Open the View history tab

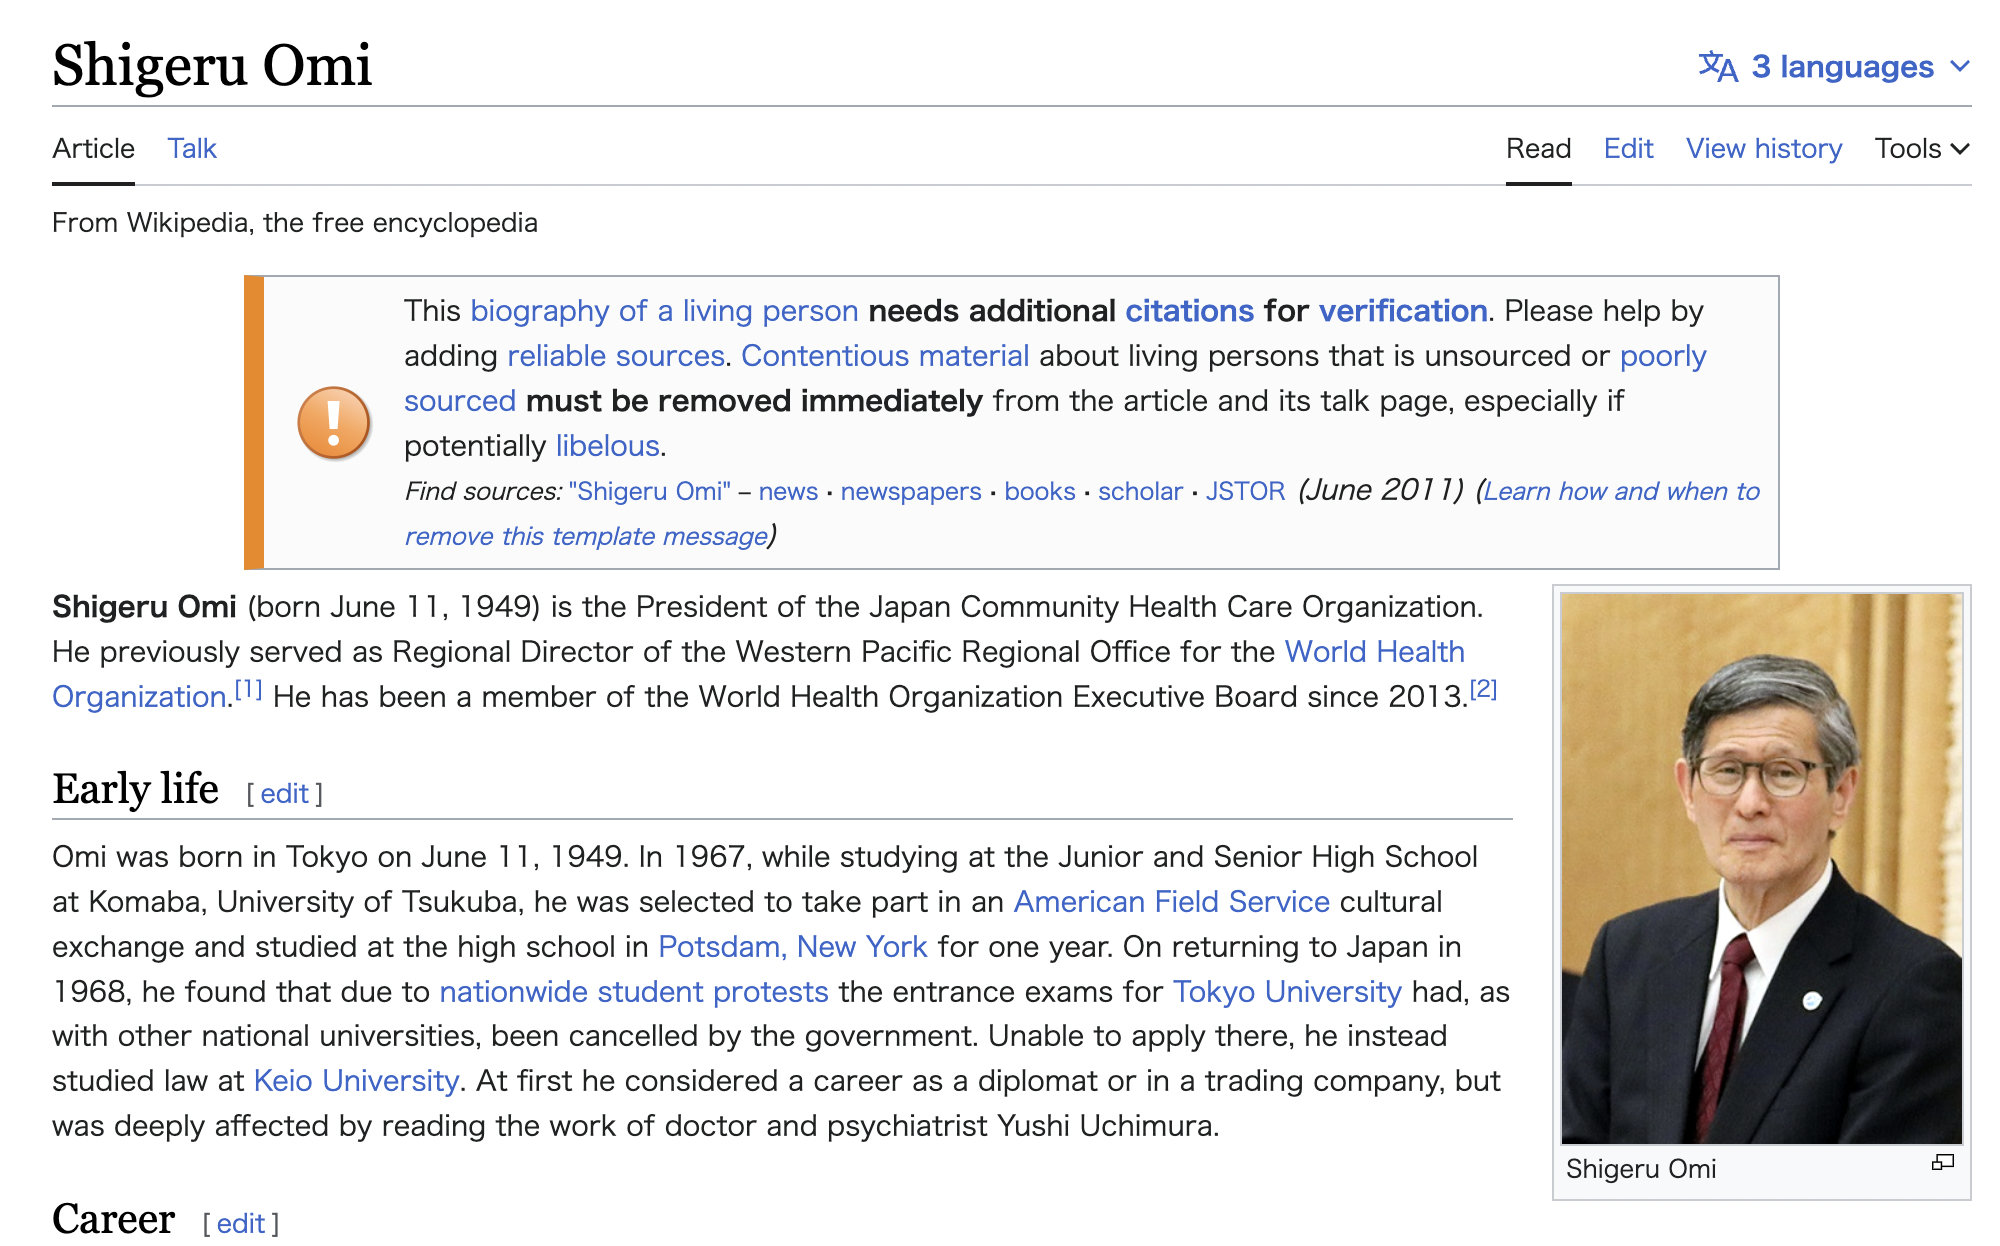coord(1764,149)
